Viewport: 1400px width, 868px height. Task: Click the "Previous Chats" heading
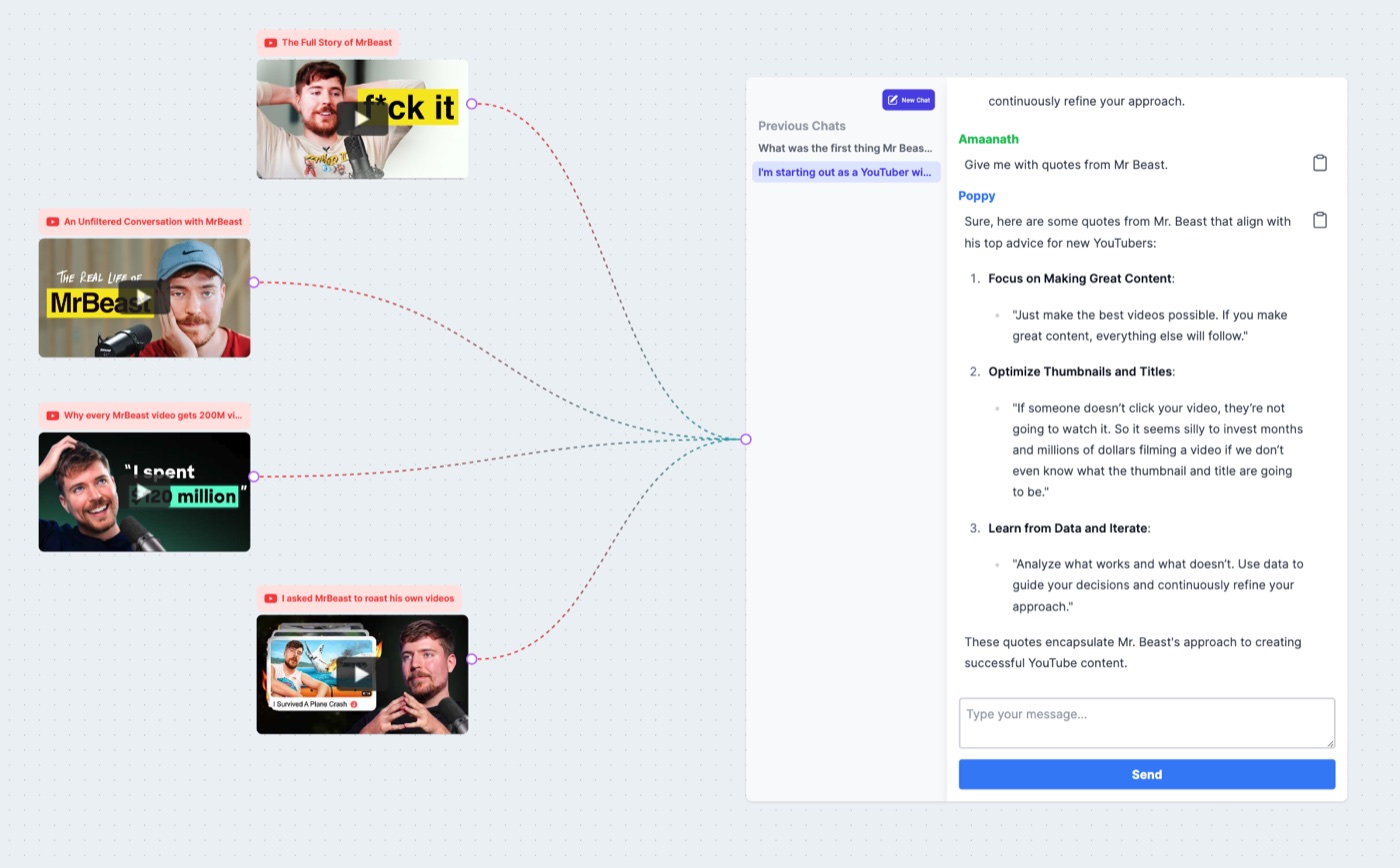click(x=802, y=126)
